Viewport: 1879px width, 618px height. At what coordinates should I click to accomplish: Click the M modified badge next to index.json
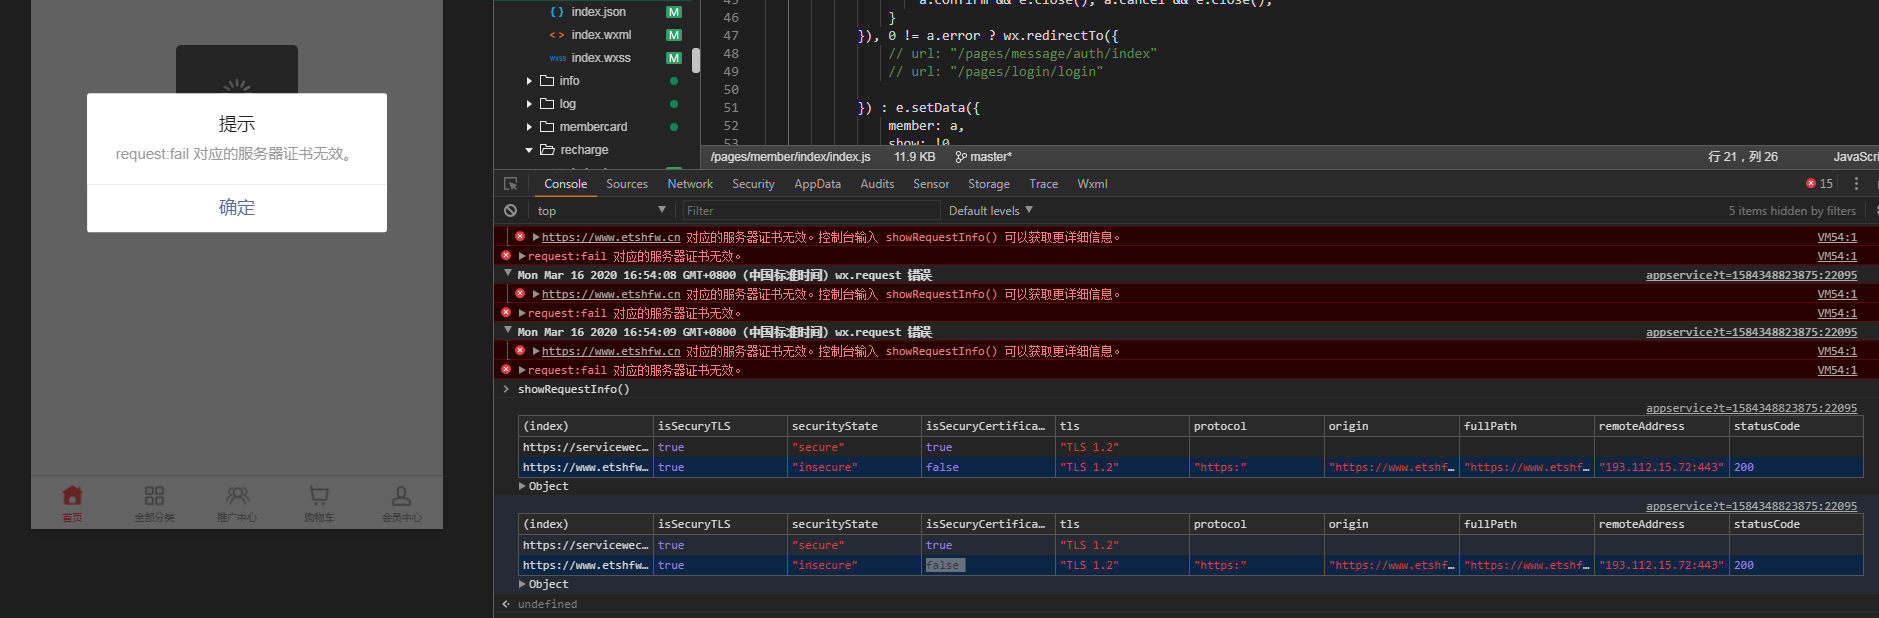[674, 12]
